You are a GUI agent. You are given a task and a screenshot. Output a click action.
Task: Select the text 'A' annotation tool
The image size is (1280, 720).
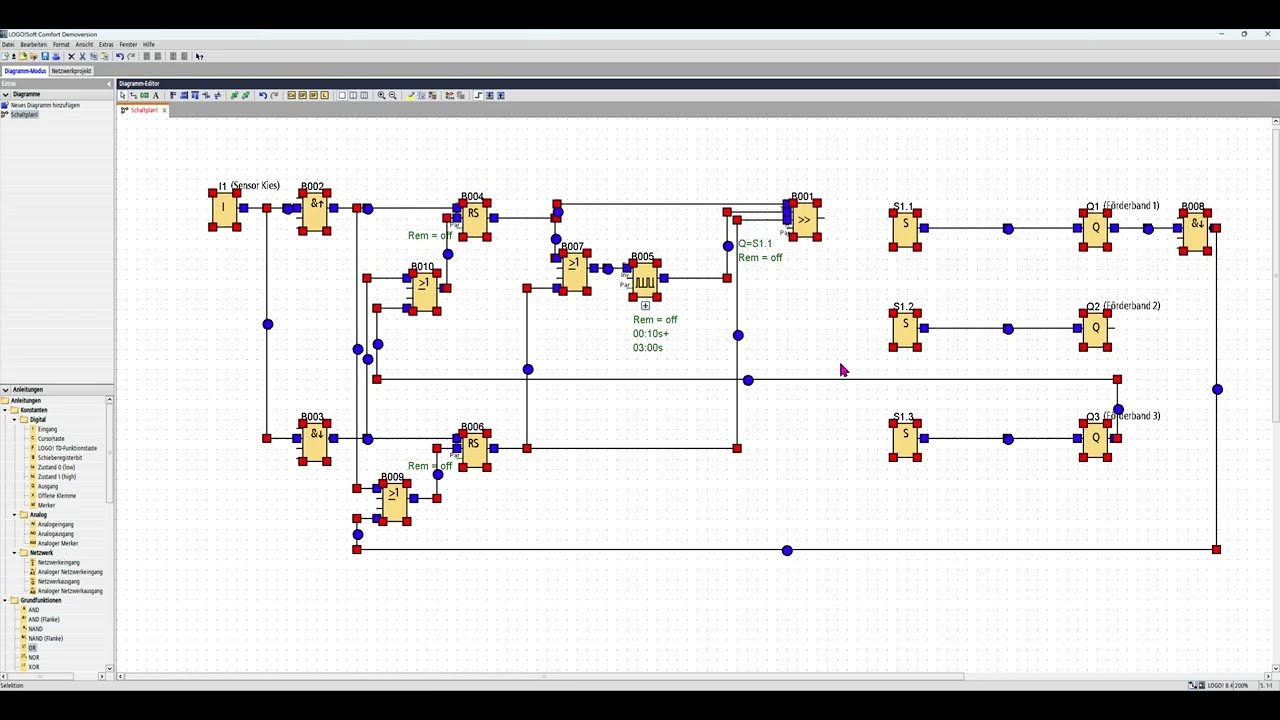coord(156,95)
